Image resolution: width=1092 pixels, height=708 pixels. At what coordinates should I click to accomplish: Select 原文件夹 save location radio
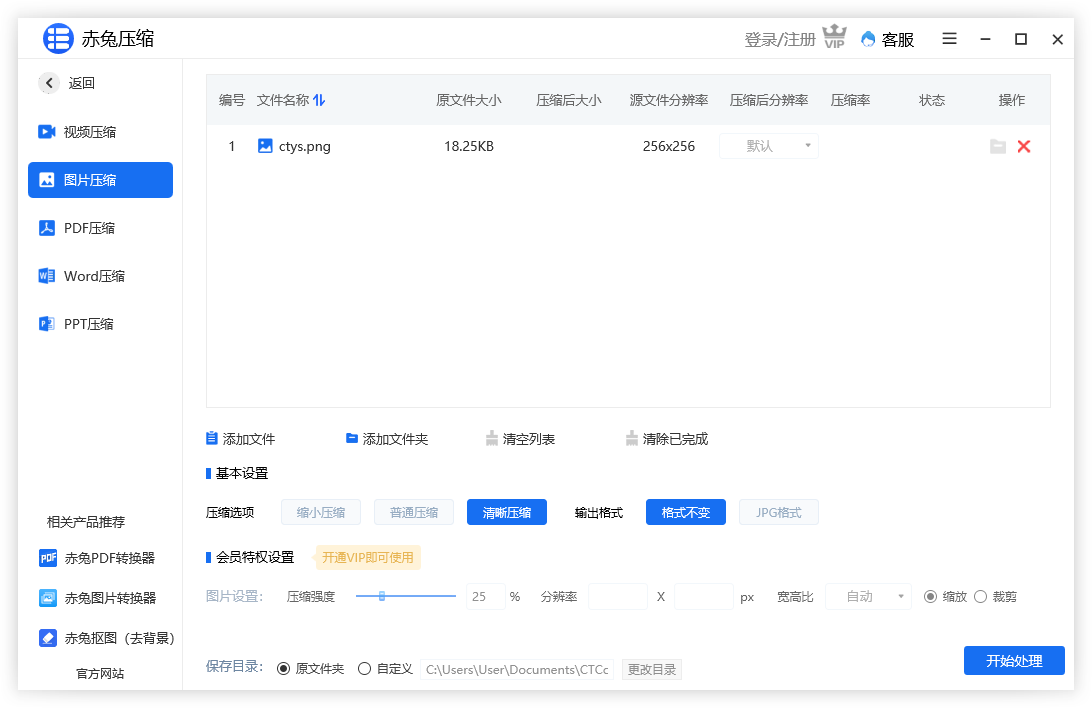[x=284, y=668]
